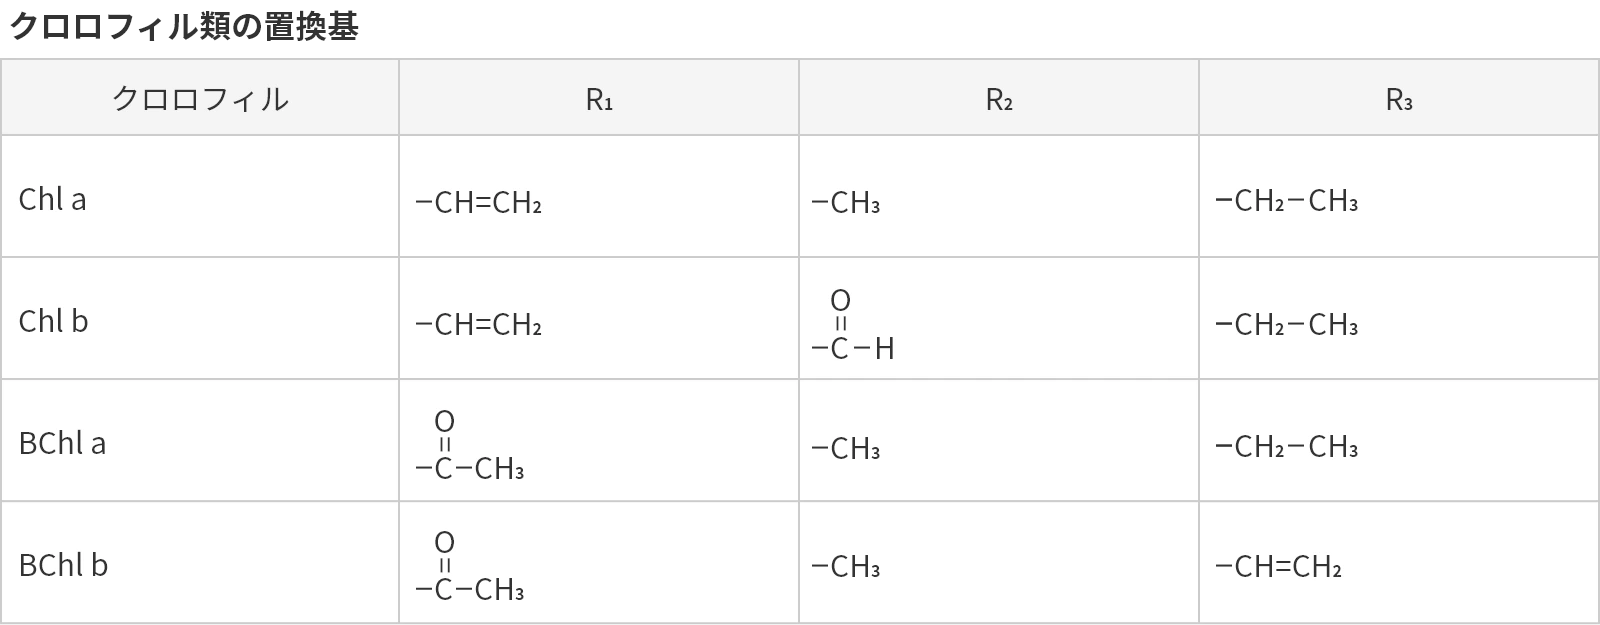Click the aldehyde −CHO structure for Chl b
The width and height of the screenshot is (1600, 625).
click(x=852, y=326)
